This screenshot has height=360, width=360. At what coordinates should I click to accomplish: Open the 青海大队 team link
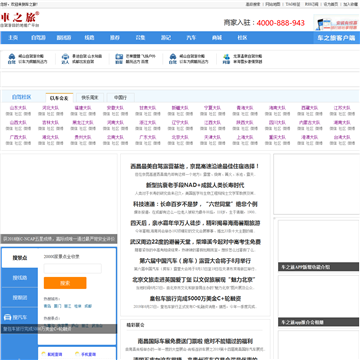245,108
